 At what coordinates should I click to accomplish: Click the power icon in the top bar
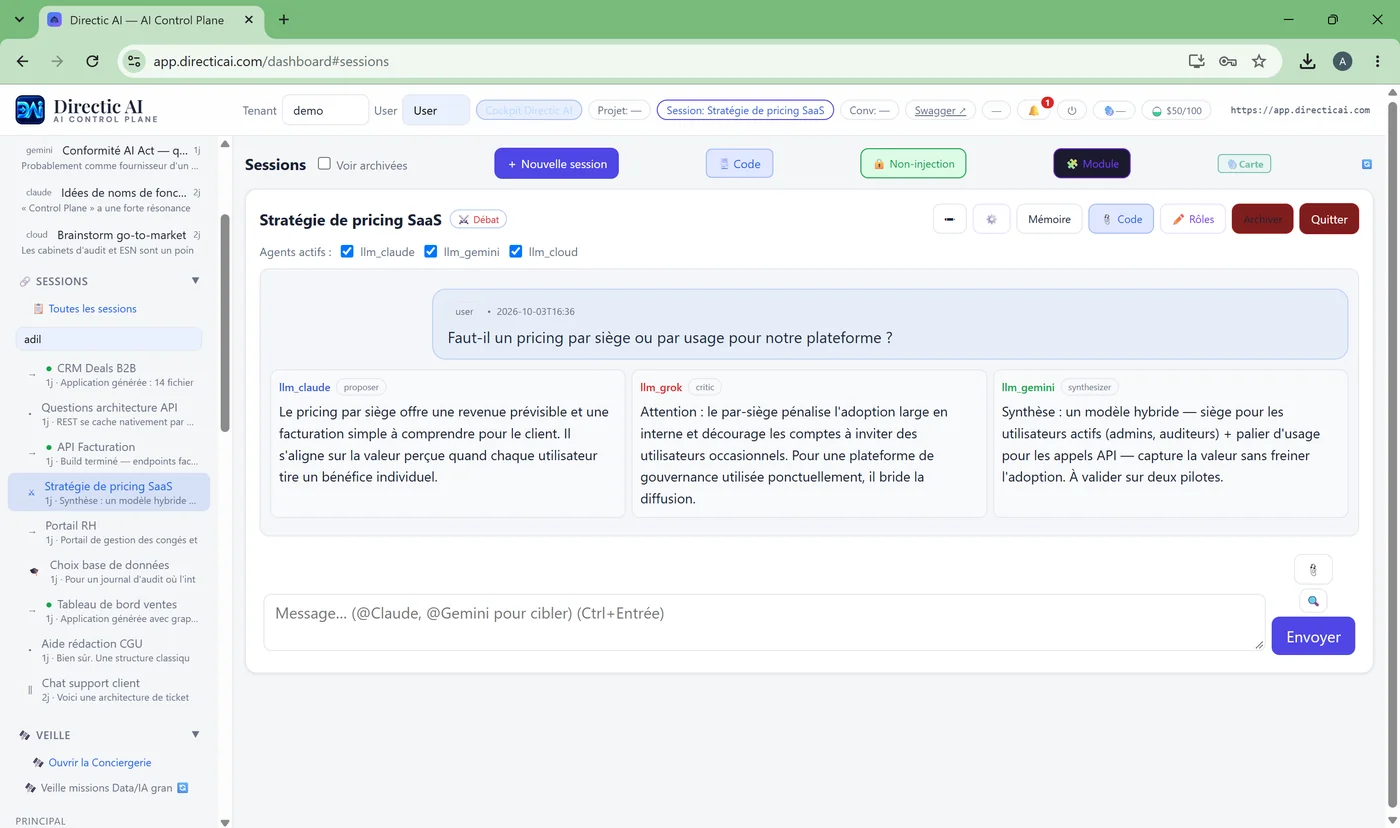(1072, 110)
